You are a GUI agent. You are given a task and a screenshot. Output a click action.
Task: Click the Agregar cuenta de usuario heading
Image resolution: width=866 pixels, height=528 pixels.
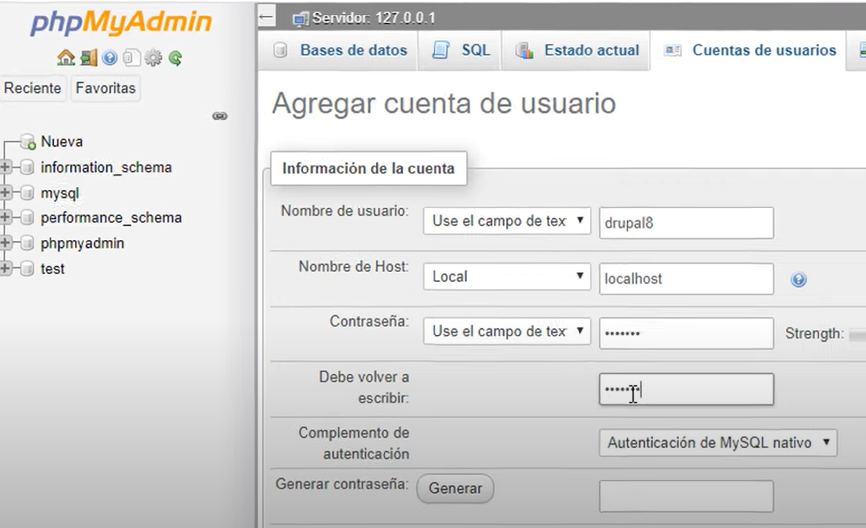tap(444, 103)
